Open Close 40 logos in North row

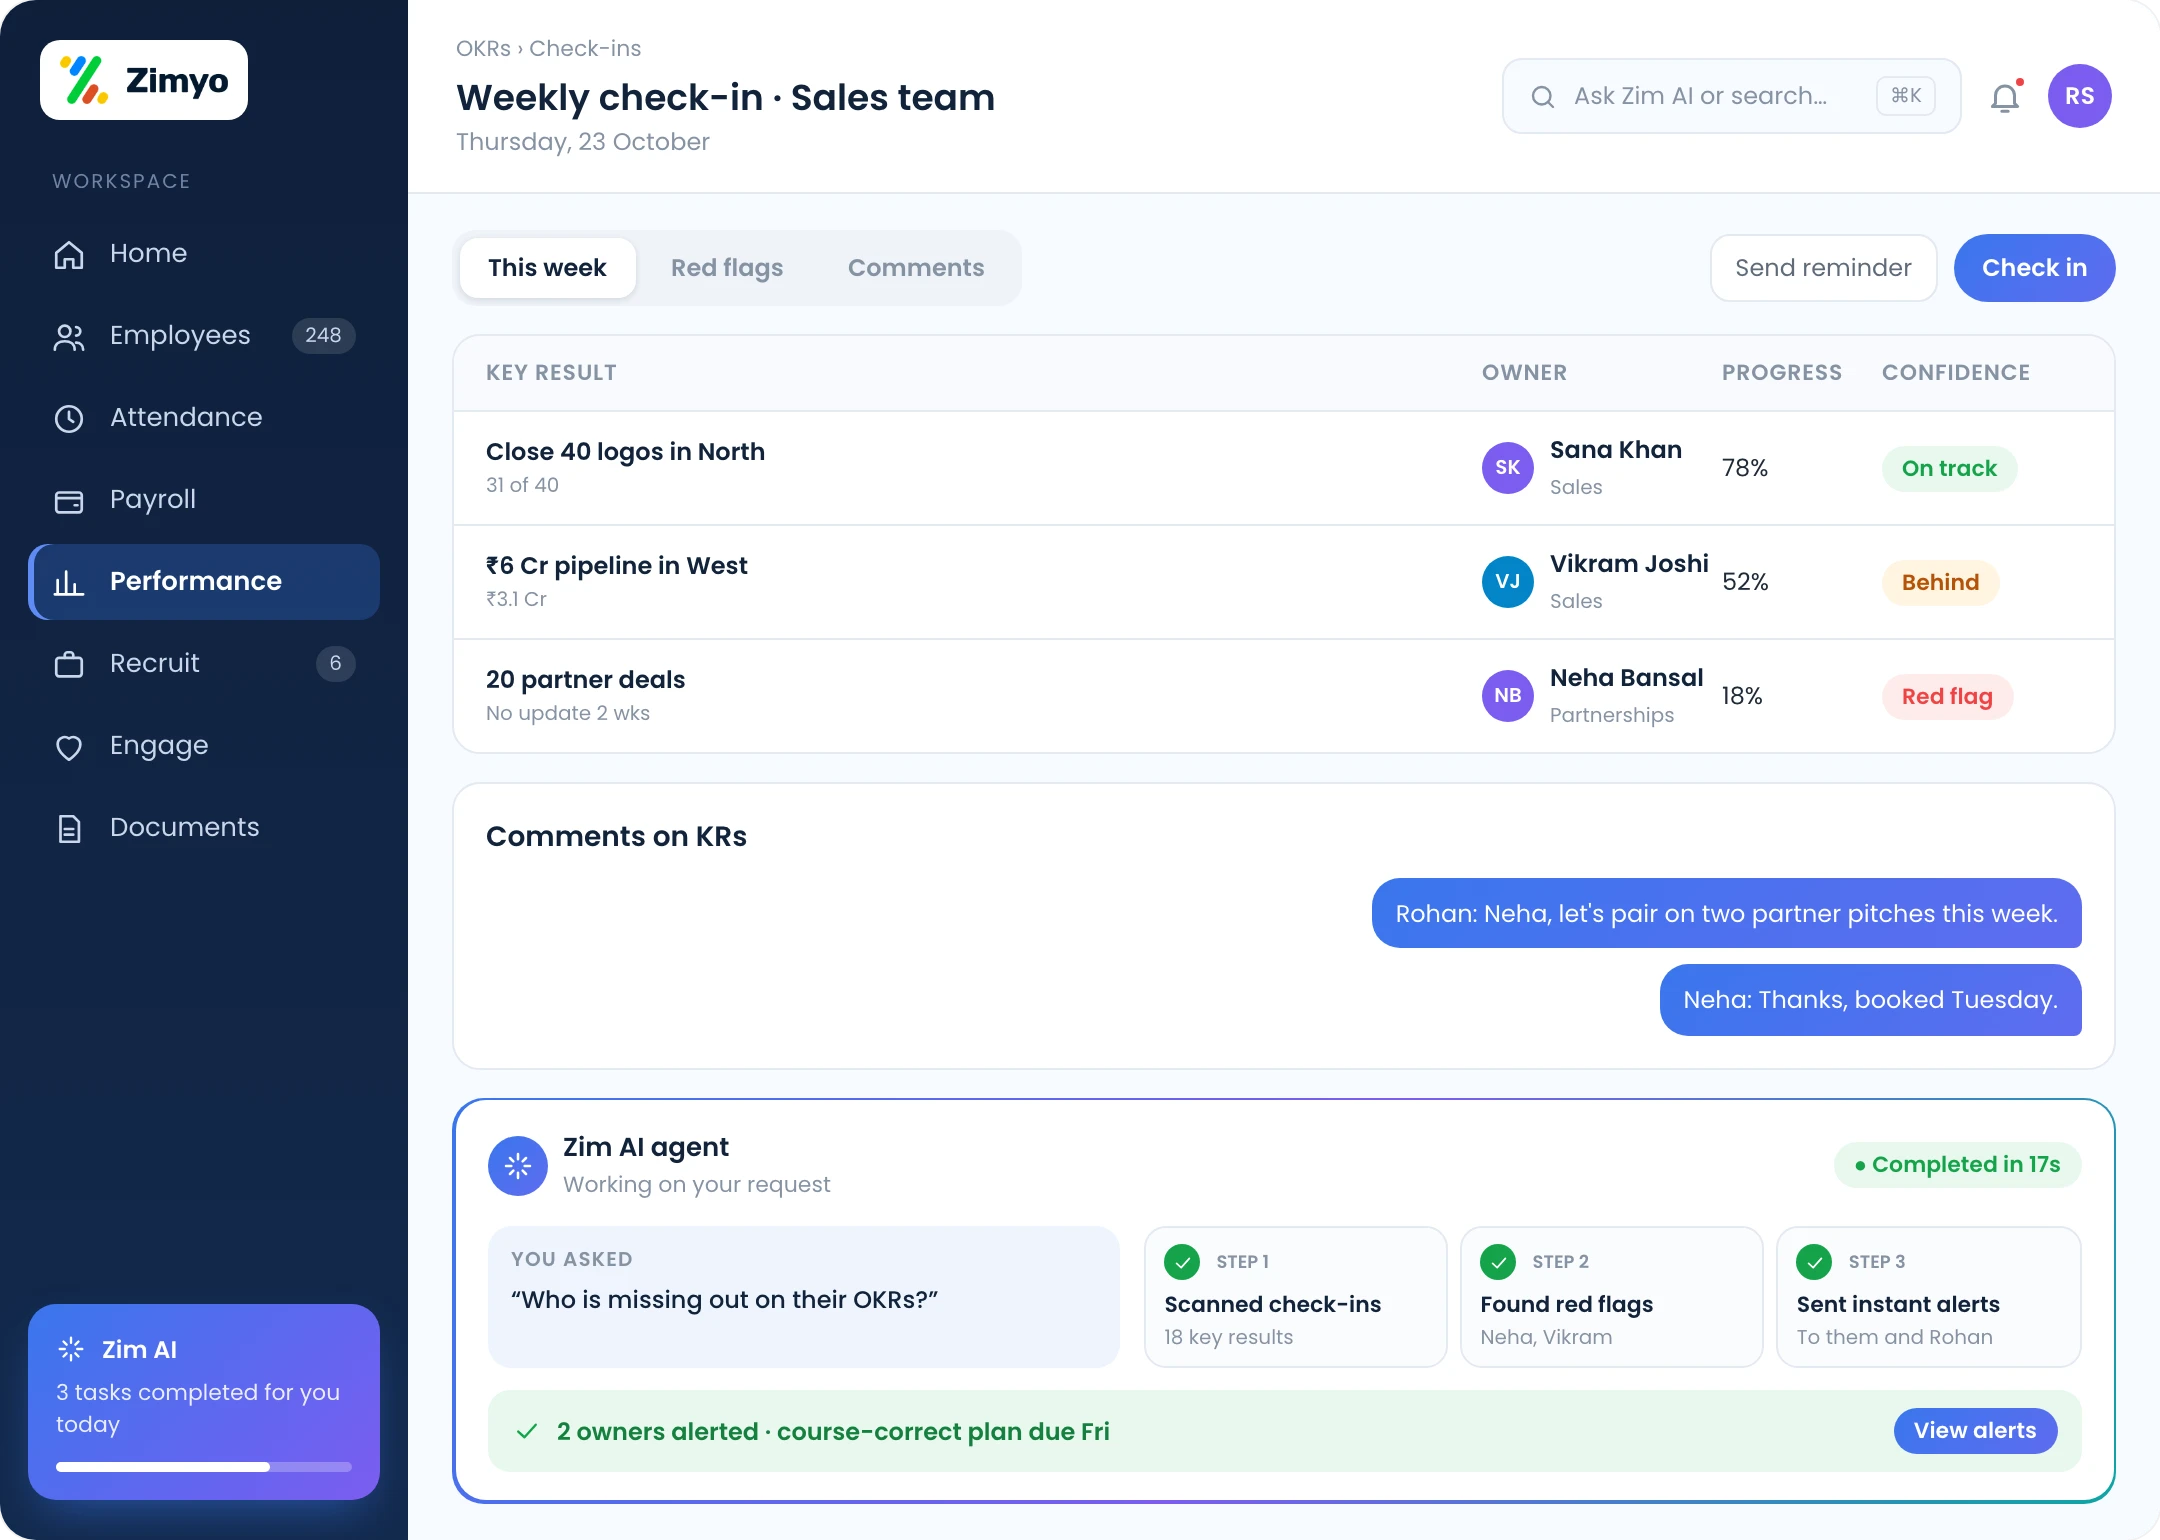coord(1284,468)
